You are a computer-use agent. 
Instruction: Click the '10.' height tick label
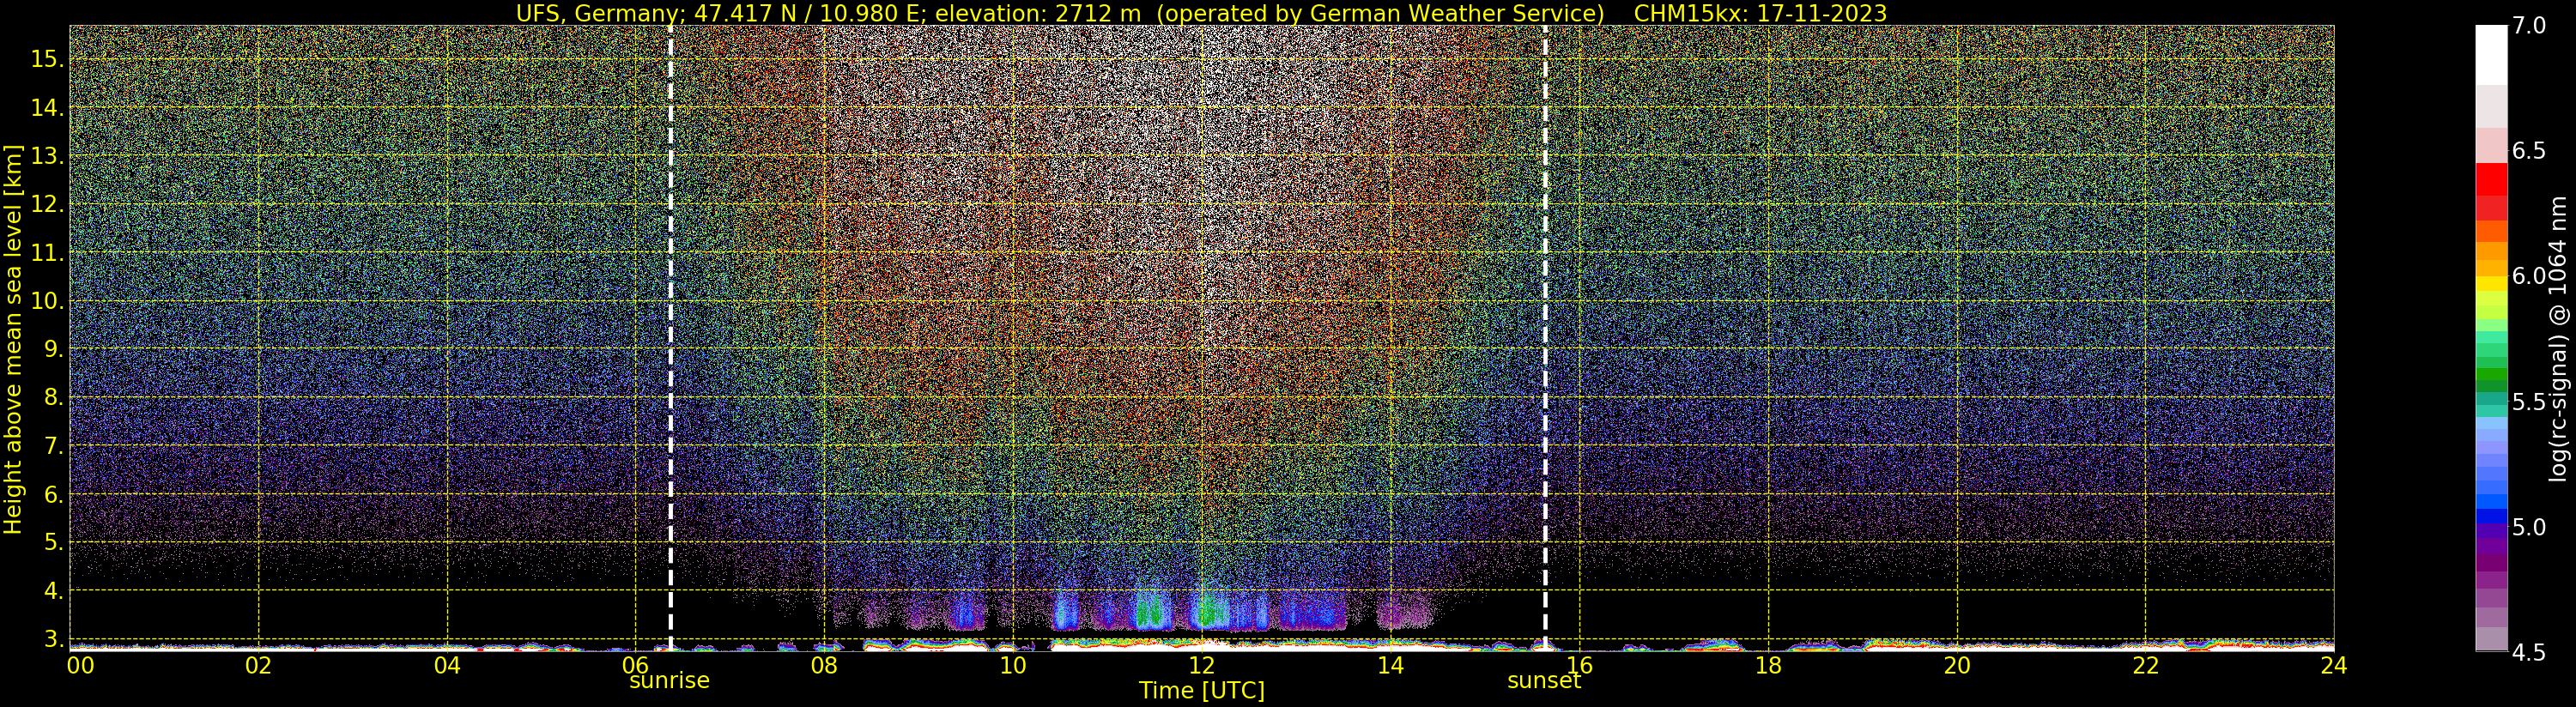[x=47, y=301]
